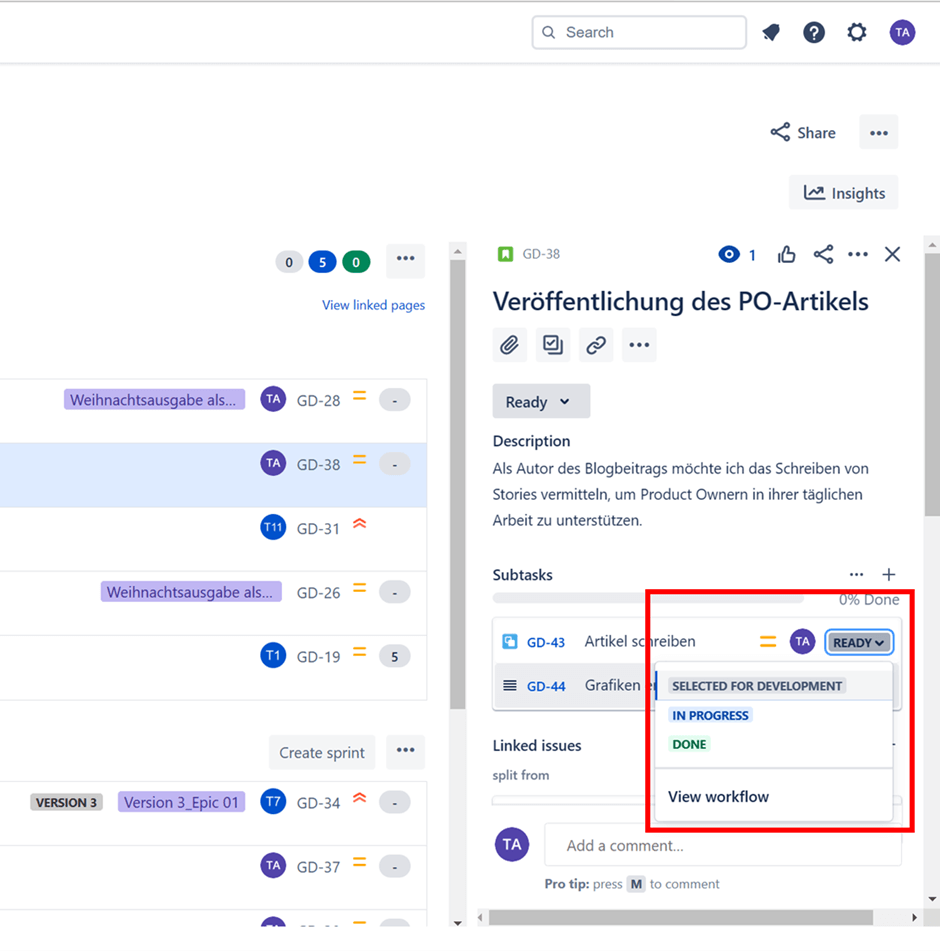The width and height of the screenshot is (940, 951).
Task: Click the help question mark icon
Action: coord(814,33)
